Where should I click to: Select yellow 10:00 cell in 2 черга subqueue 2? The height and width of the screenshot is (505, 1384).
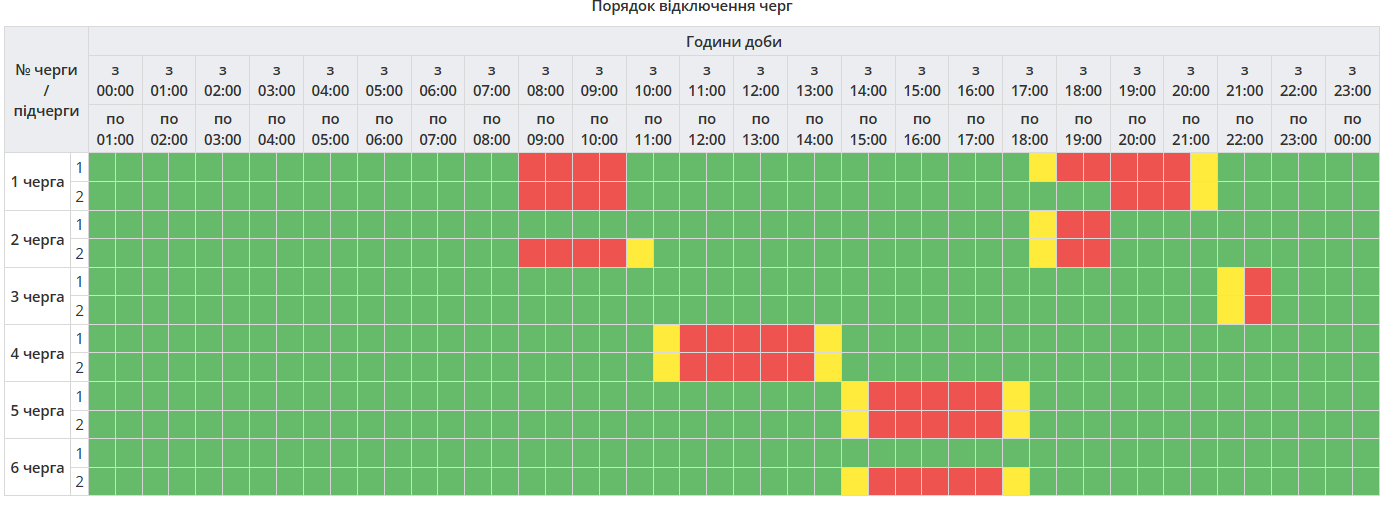click(x=640, y=253)
